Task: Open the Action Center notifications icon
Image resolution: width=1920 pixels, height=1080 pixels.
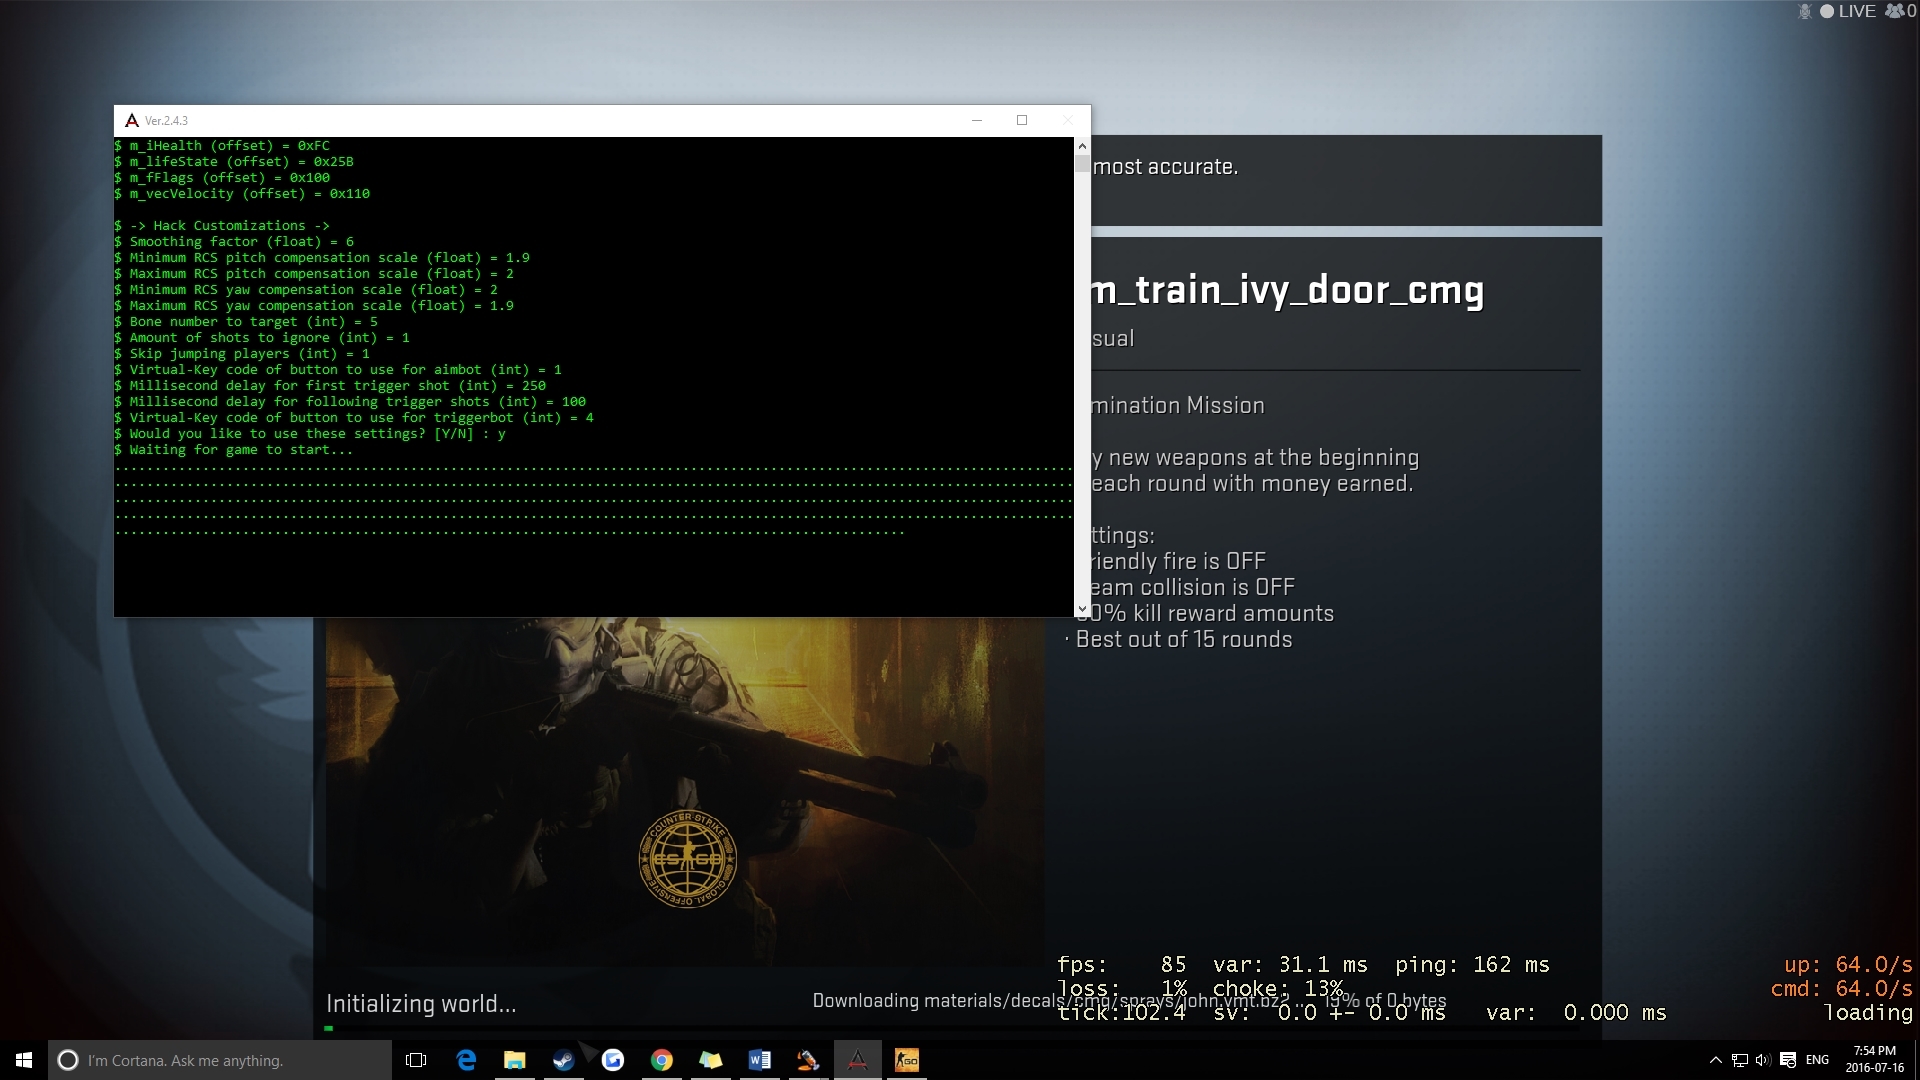Action: tap(1788, 1060)
